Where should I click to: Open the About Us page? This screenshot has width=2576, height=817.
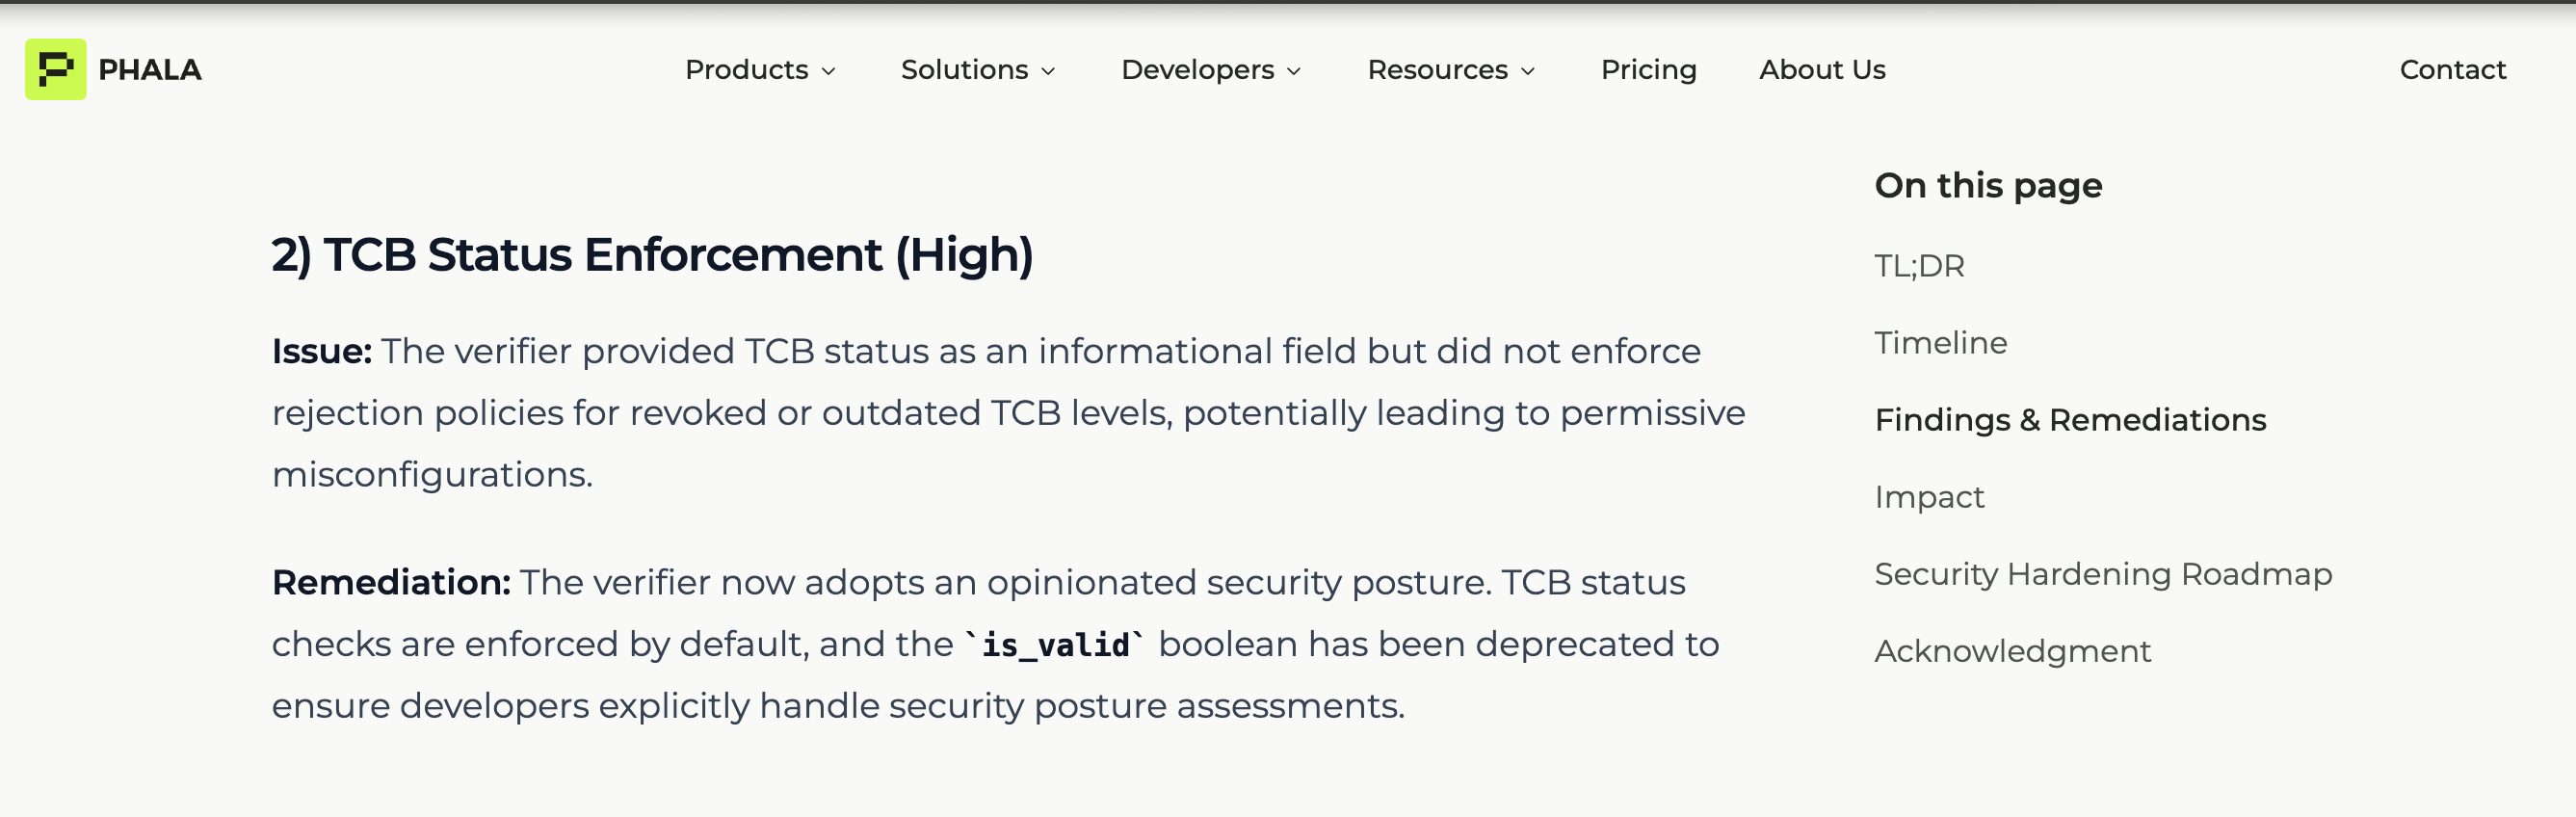point(1822,70)
